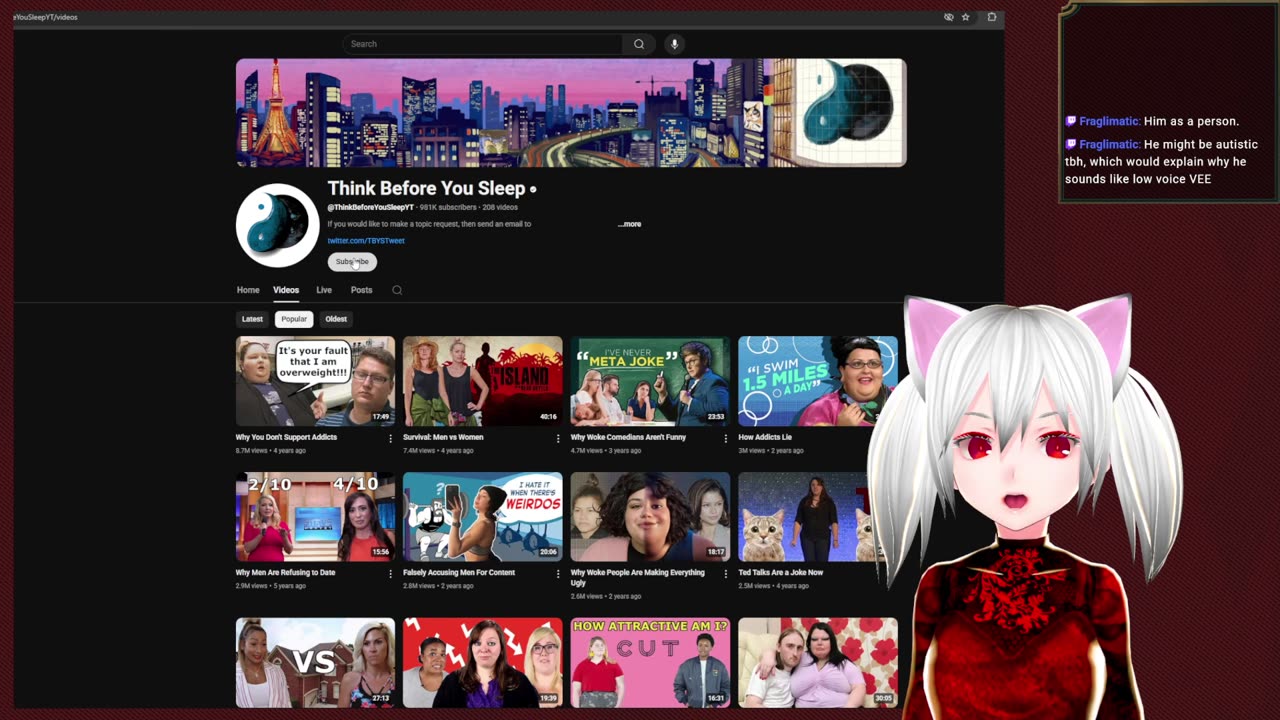
Task: Play the How Attractive Am I Cut thumbnail
Action: (650, 663)
